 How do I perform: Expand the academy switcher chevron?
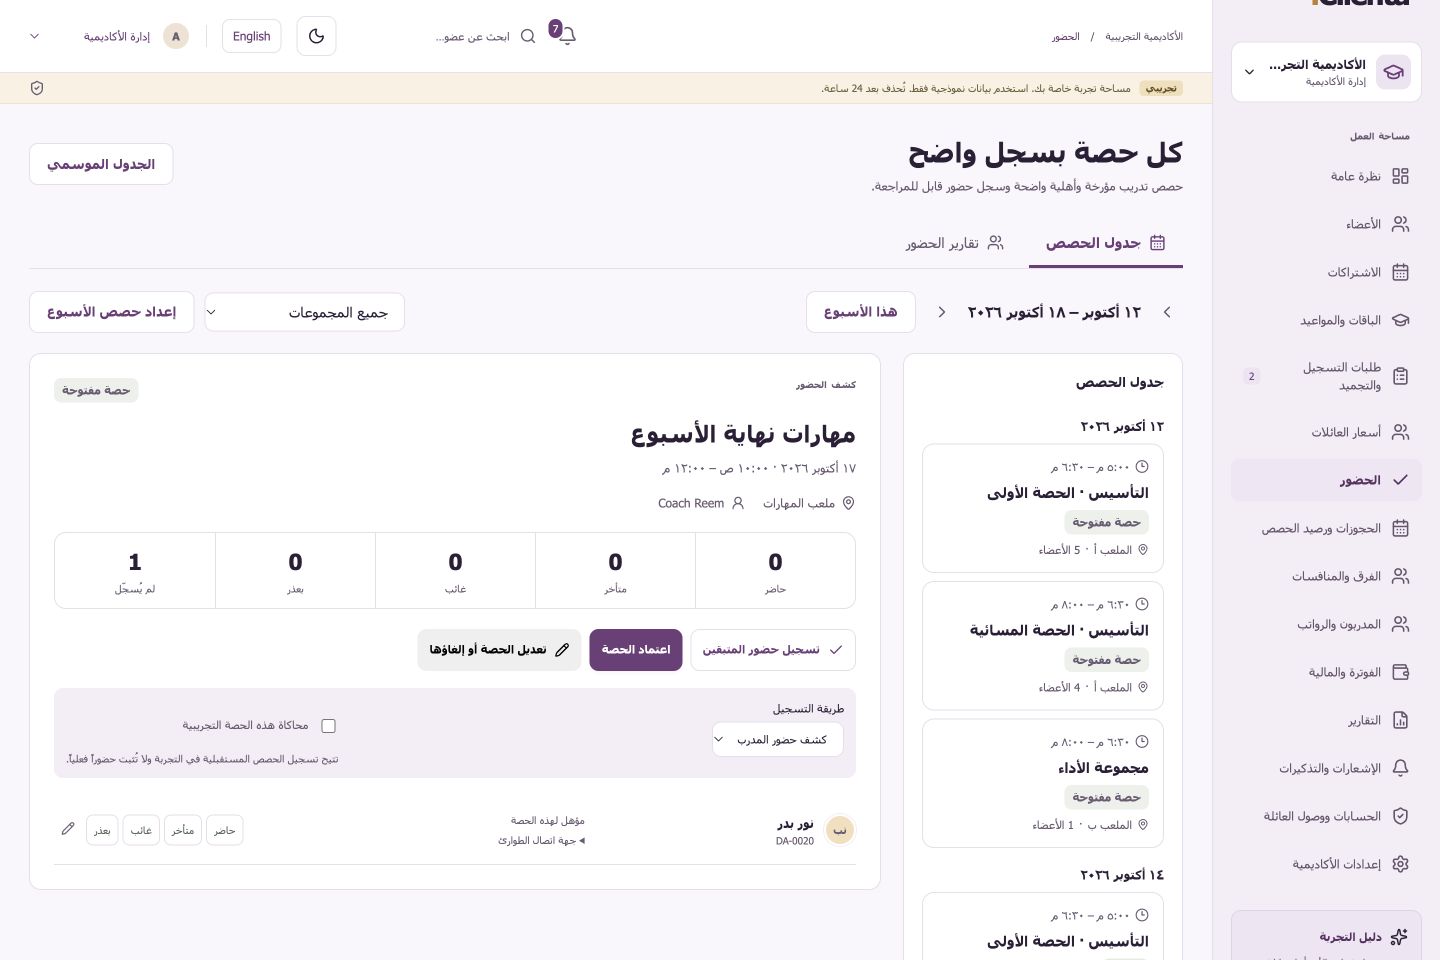(1249, 72)
